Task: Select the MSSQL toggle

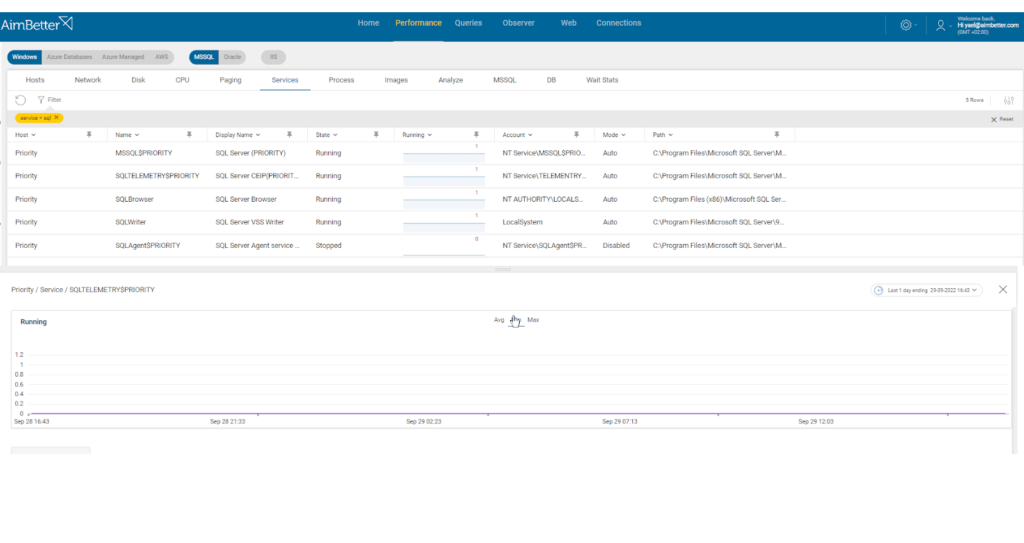Action: [x=204, y=57]
